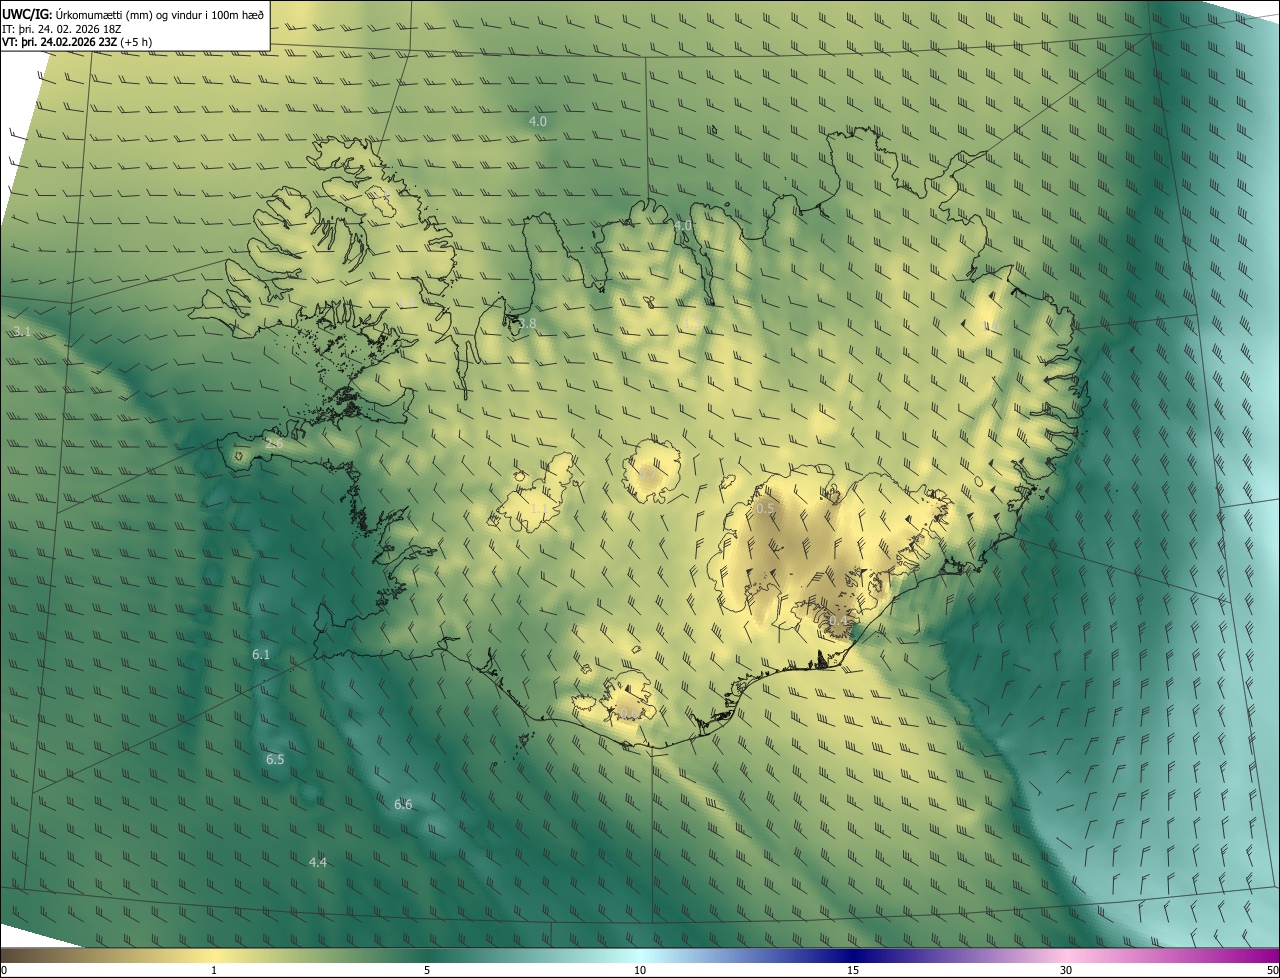Click the color scale tick labeled 50
This screenshot has height=978, width=1280.
[1272, 970]
